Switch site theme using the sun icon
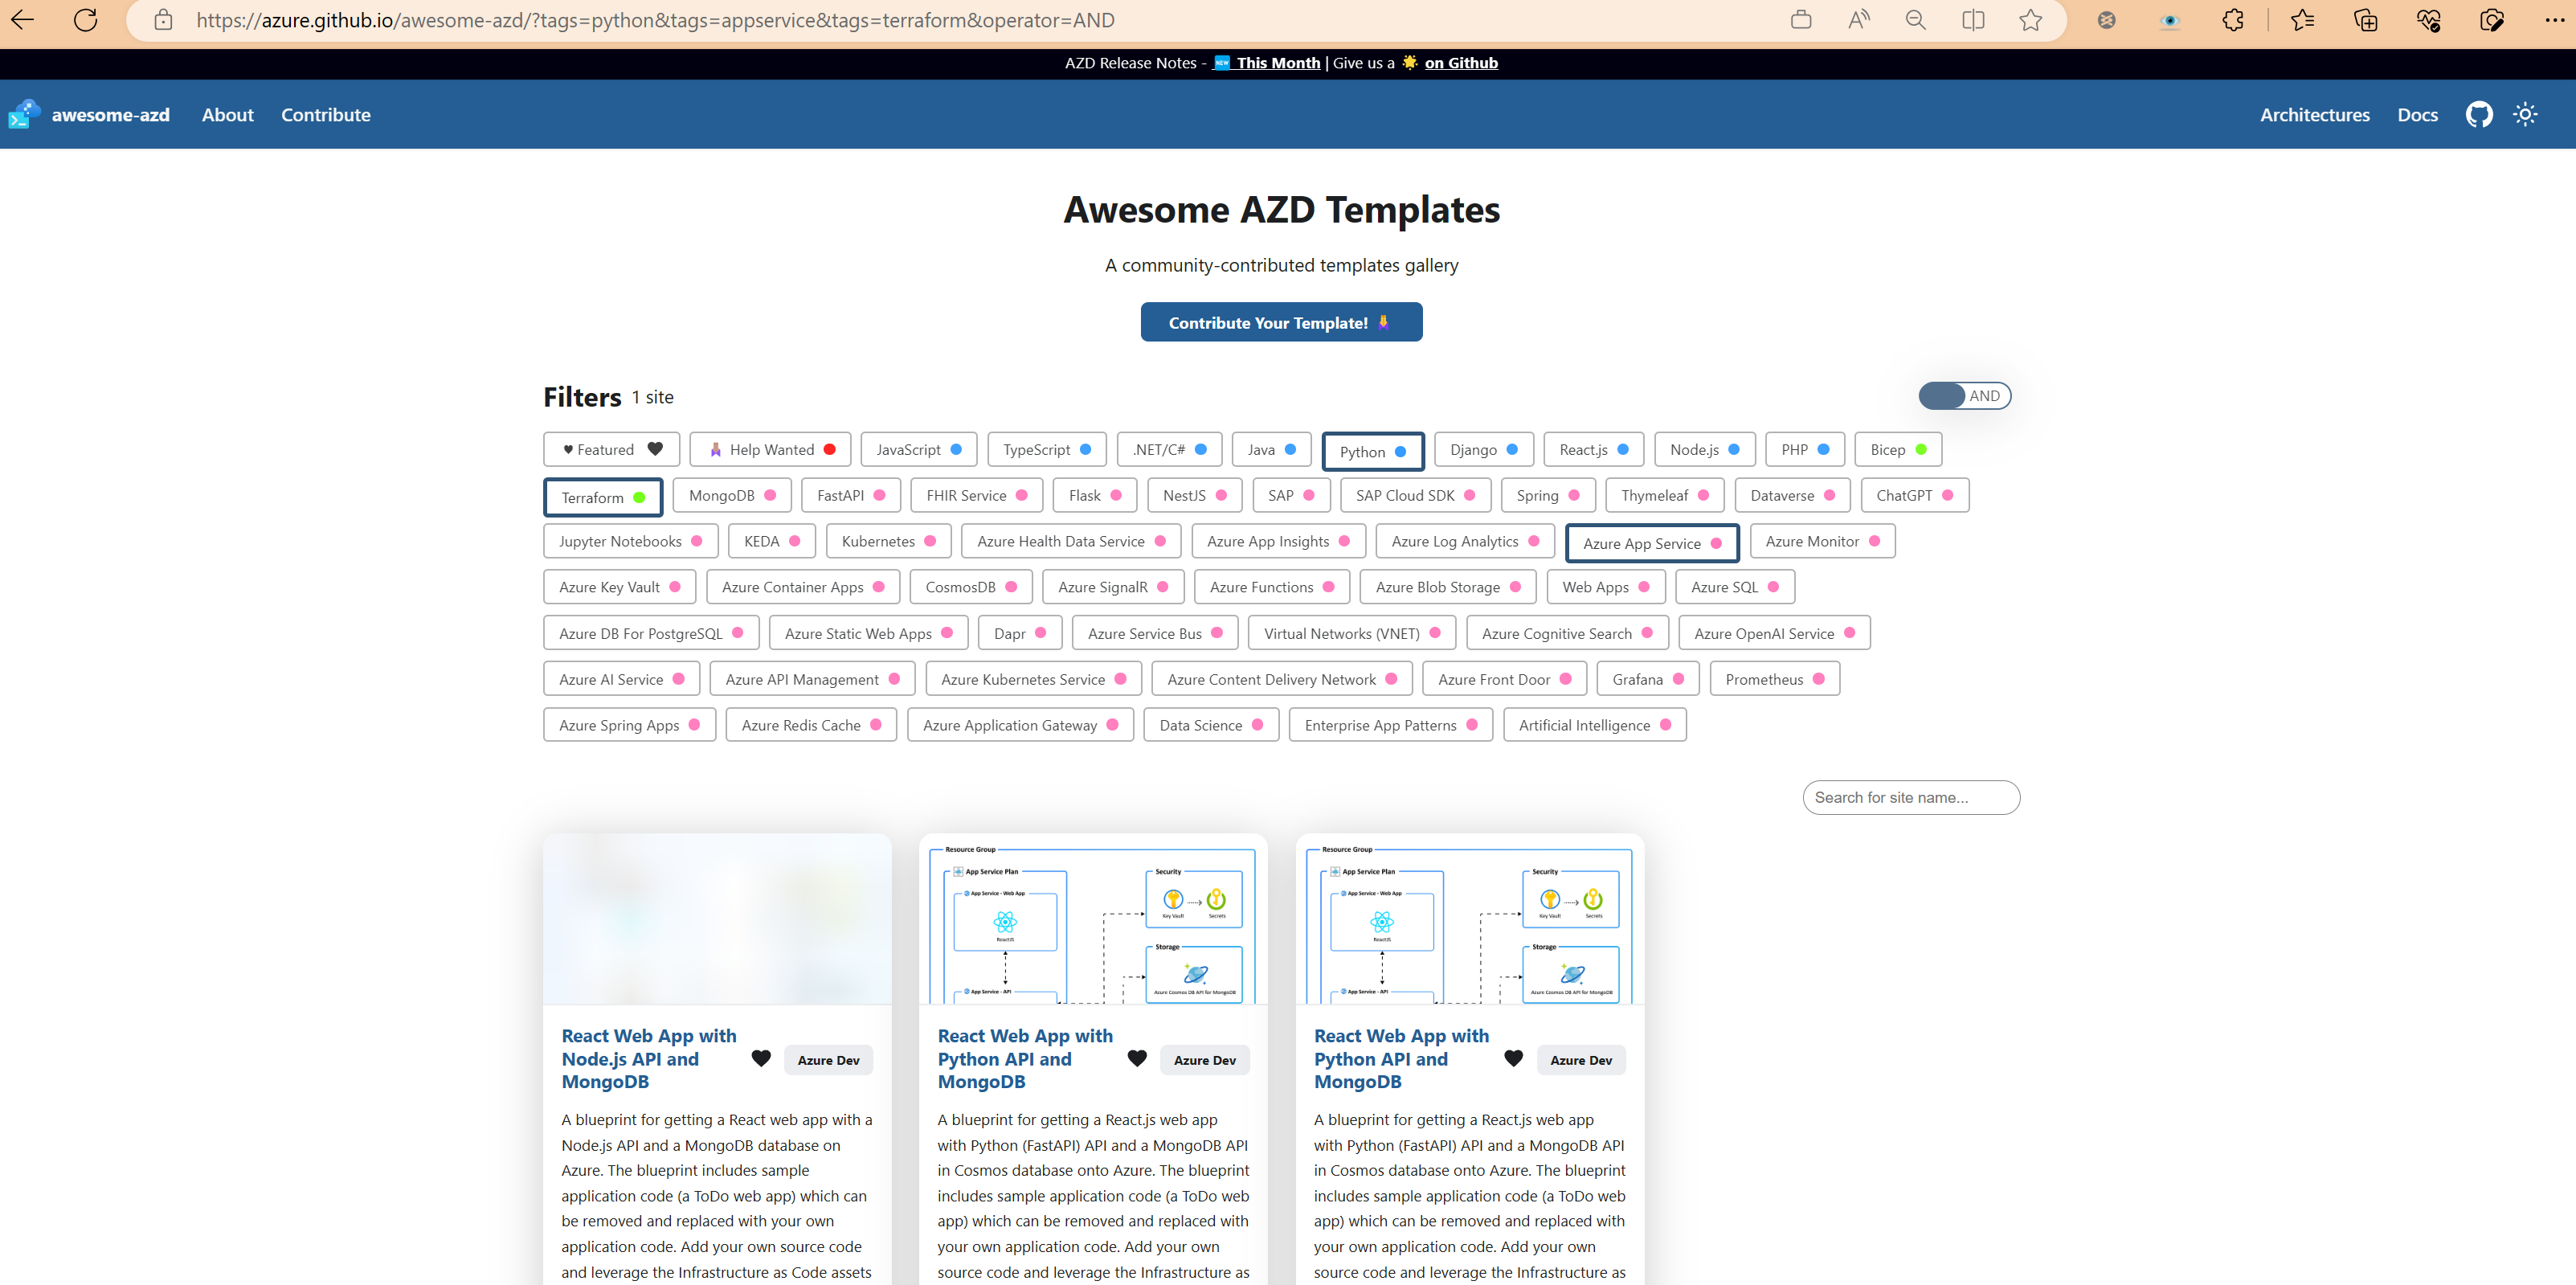Image resolution: width=2576 pixels, height=1285 pixels. coord(2526,114)
